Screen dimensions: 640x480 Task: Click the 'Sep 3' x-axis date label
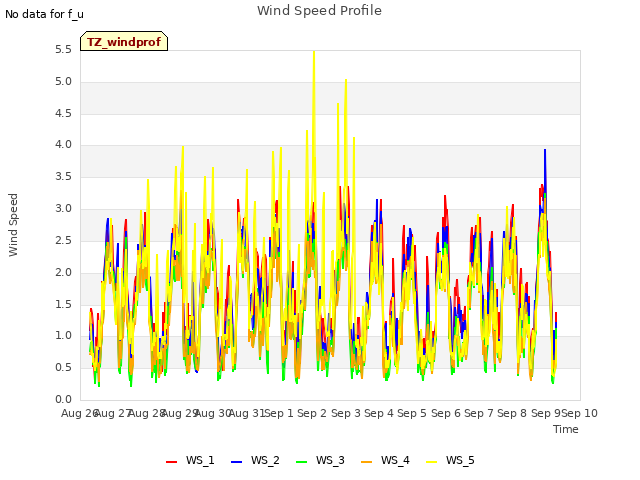tap(346, 413)
